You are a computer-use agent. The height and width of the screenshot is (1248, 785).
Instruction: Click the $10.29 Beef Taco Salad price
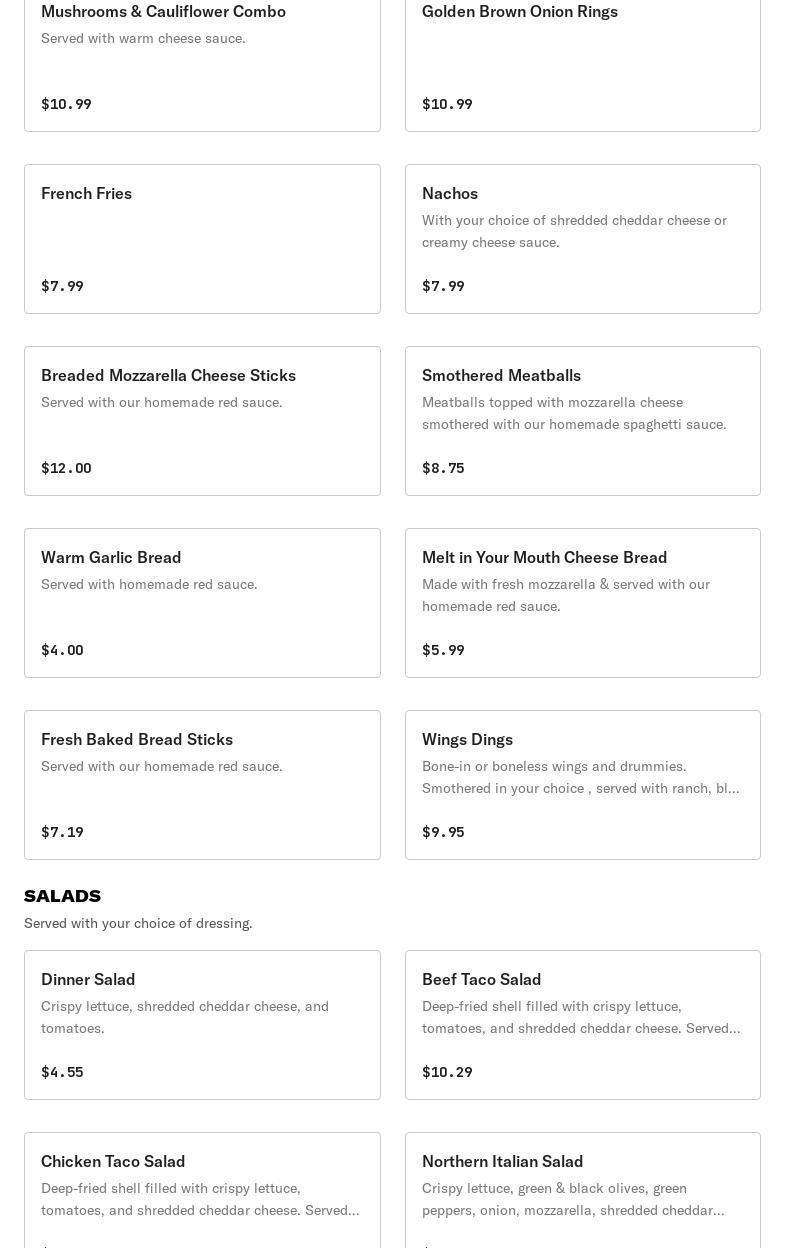(447, 1072)
